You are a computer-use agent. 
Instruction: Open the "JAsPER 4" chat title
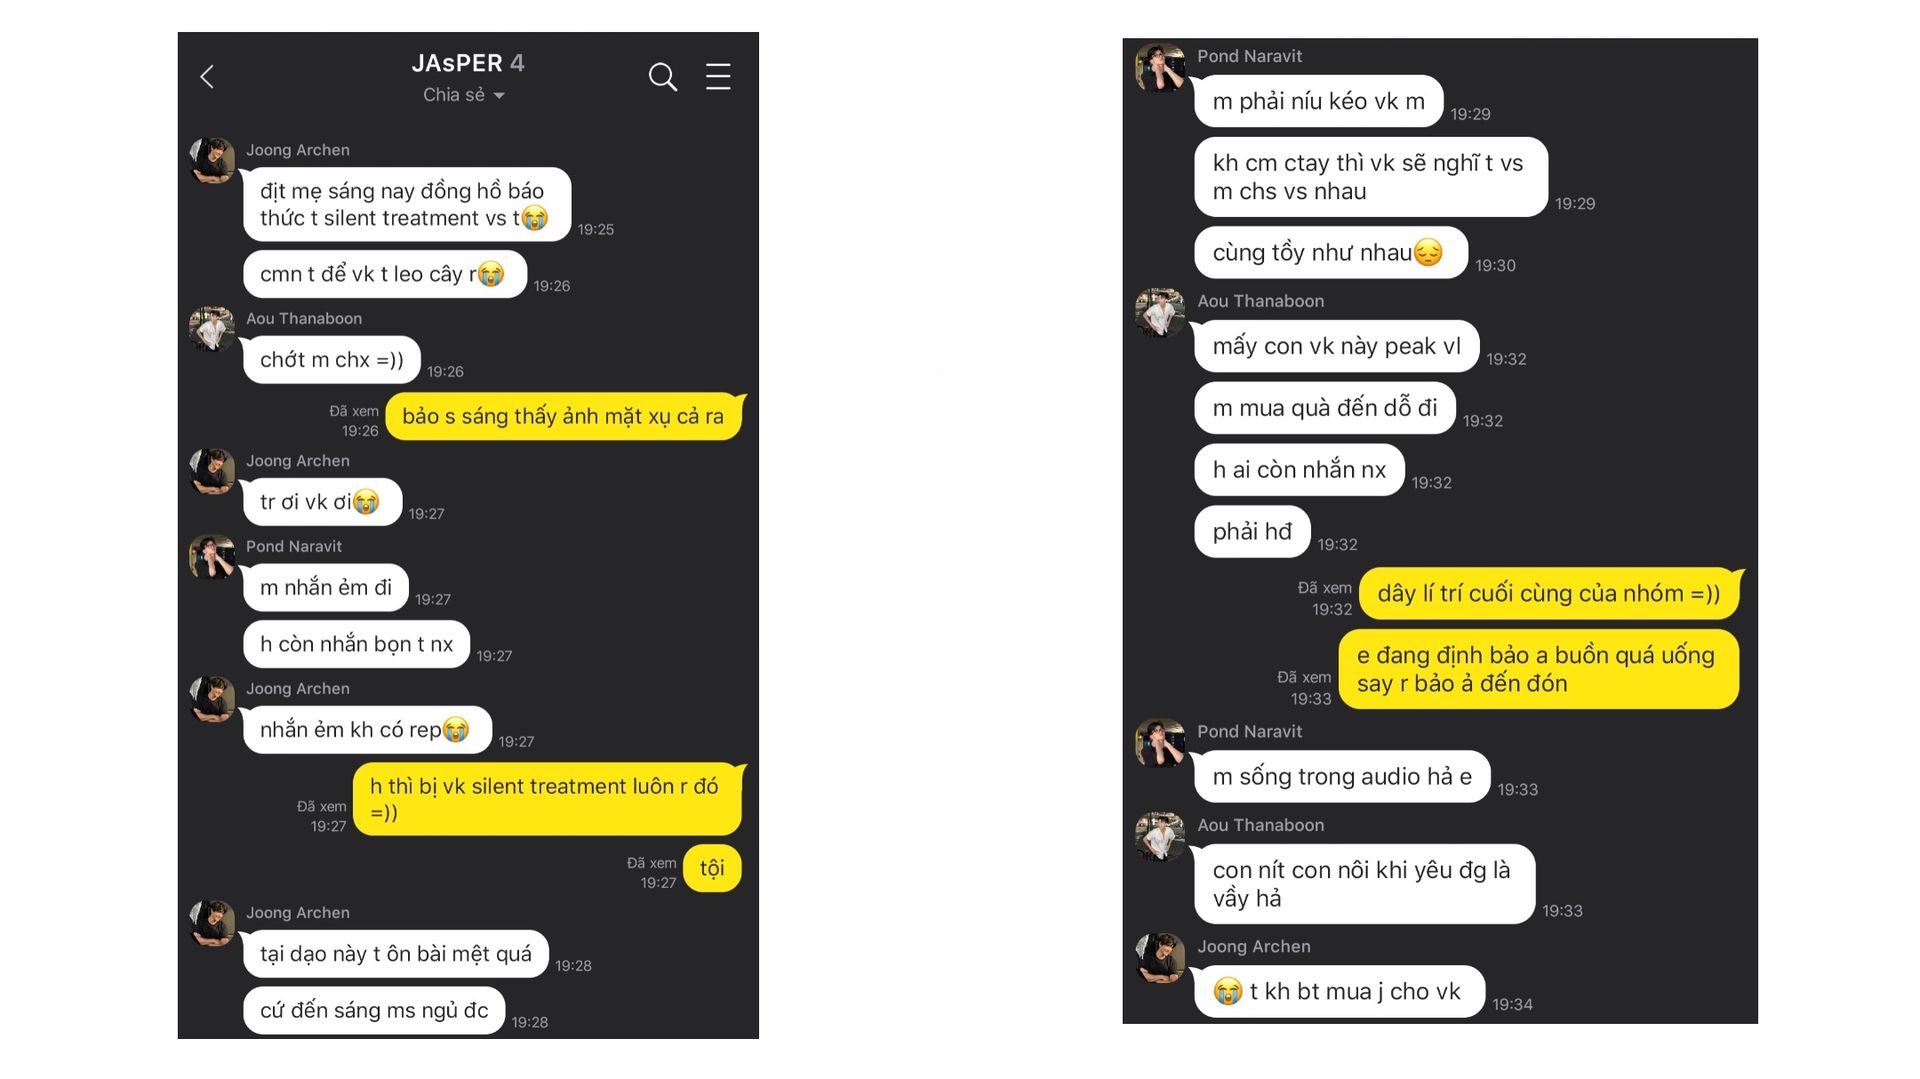pyautogui.click(x=467, y=63)
